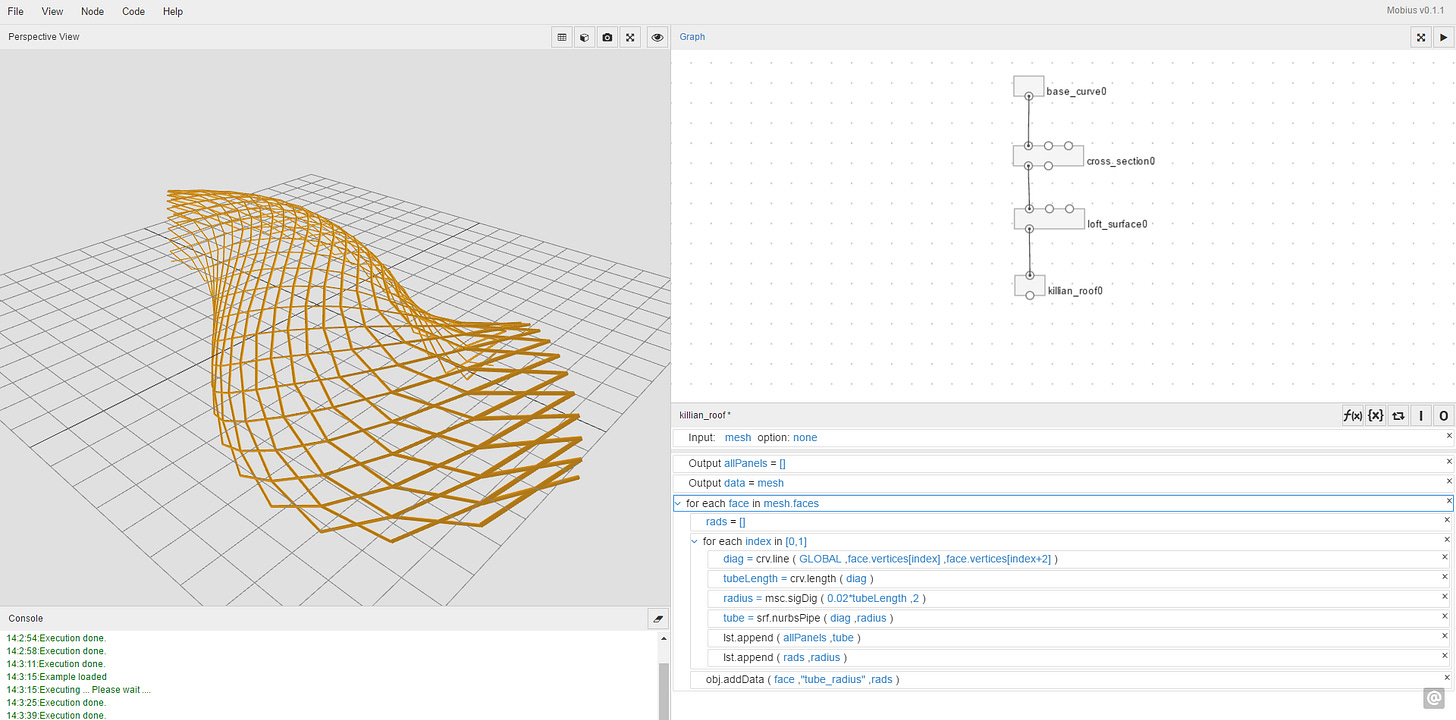Edit the allPanels output name
Image resolution: width=1456 pixels, height=720 pixels.
(x=746, y=464)
